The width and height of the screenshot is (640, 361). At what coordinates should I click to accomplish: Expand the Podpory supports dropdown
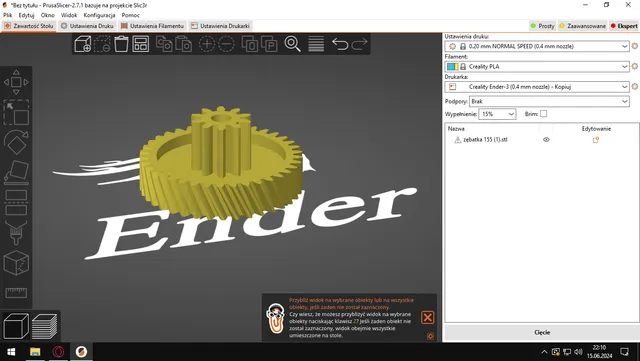tap(549, 101)
